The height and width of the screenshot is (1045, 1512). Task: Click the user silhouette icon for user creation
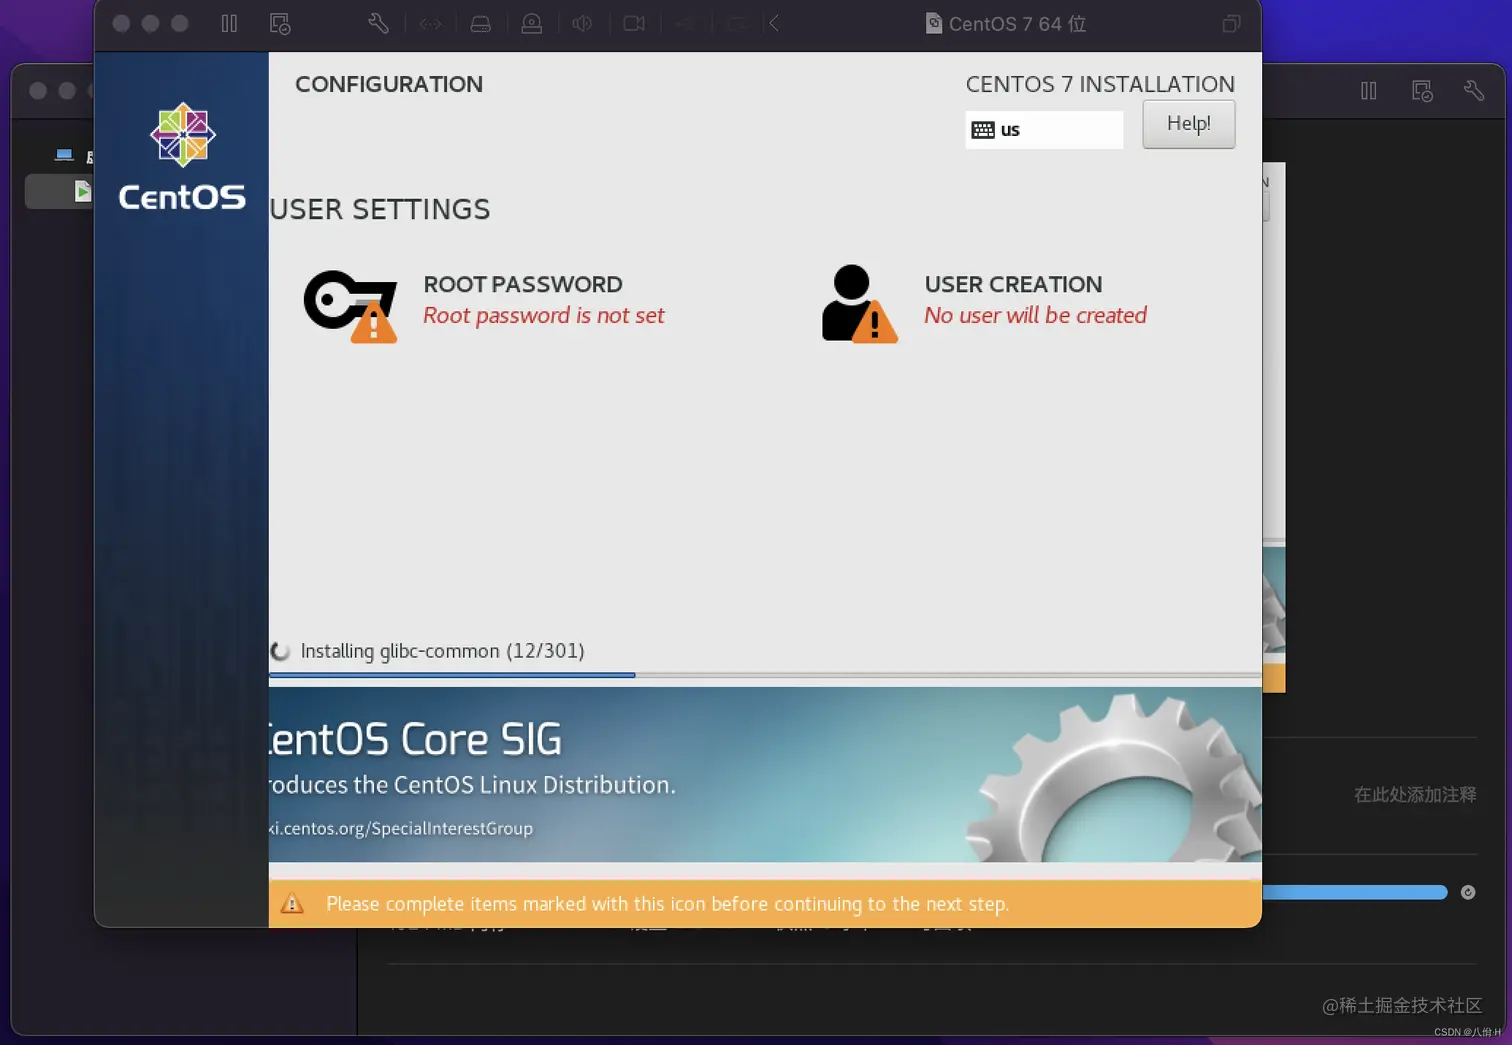859,303
